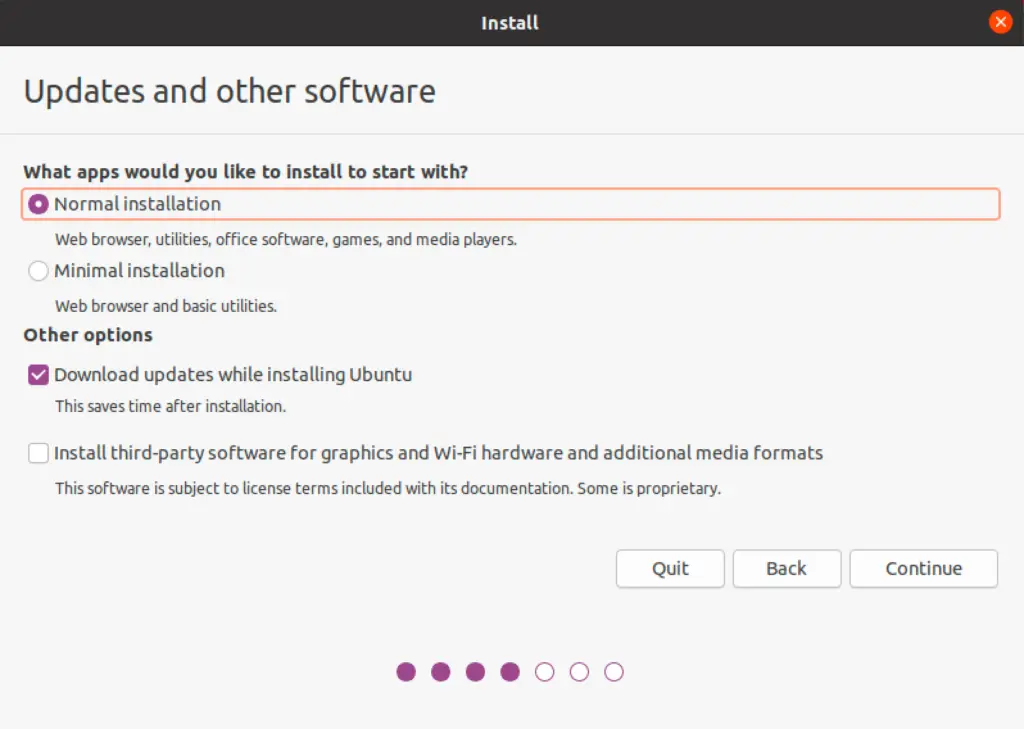Click 'What apps would you like to install' heading
1024x729 pixels.
(246, 172)
